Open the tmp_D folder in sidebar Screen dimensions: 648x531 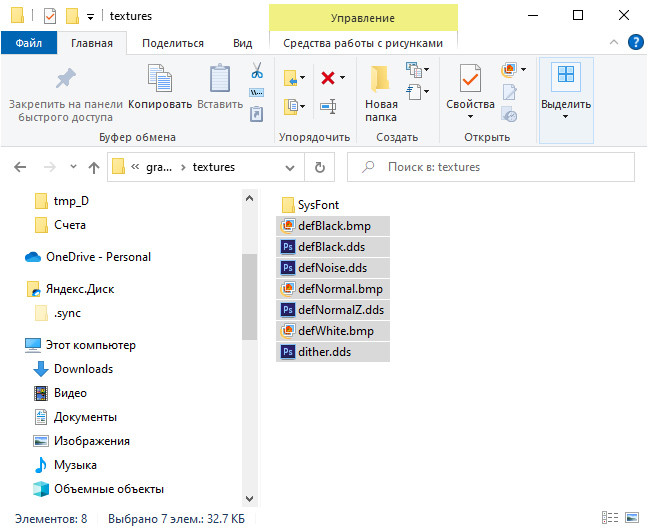(x=62, y=201)
